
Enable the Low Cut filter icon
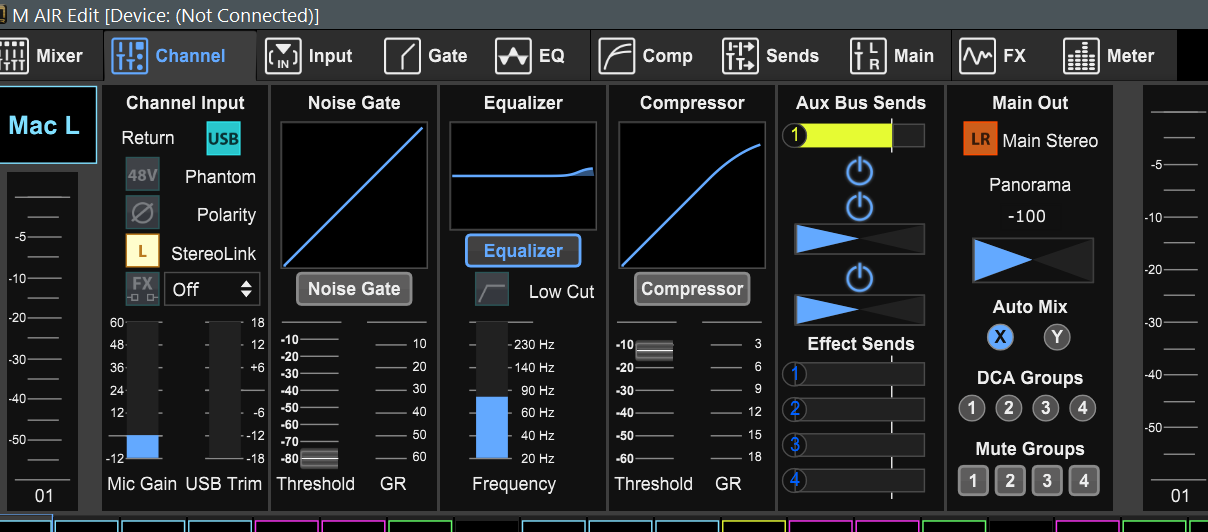coord(491,290)
